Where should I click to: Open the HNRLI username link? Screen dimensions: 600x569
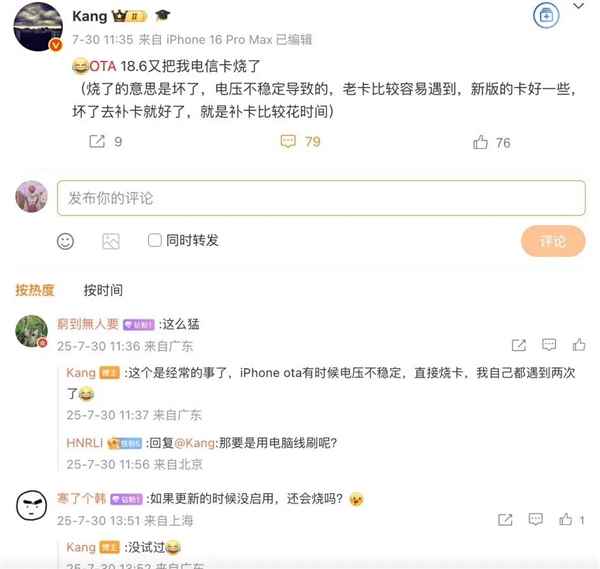(85, 443)
